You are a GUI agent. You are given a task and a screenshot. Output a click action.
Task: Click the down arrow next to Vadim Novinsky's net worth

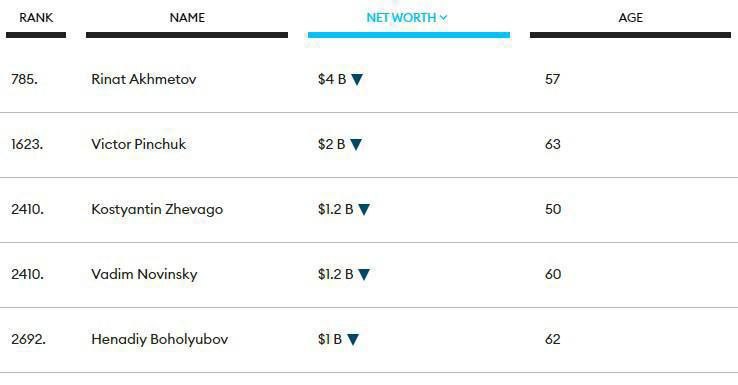(364, 274)
